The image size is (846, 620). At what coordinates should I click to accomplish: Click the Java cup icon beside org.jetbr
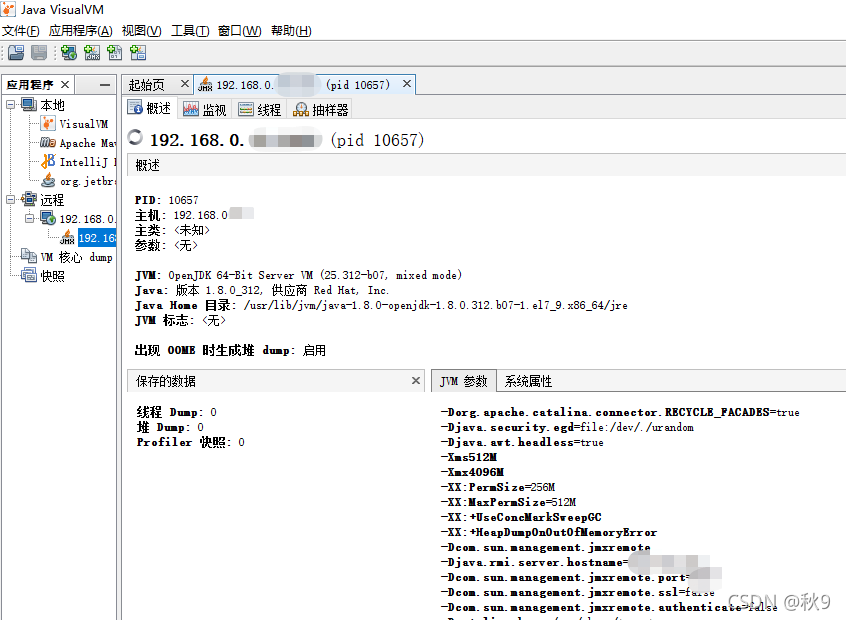pos(48,180)
